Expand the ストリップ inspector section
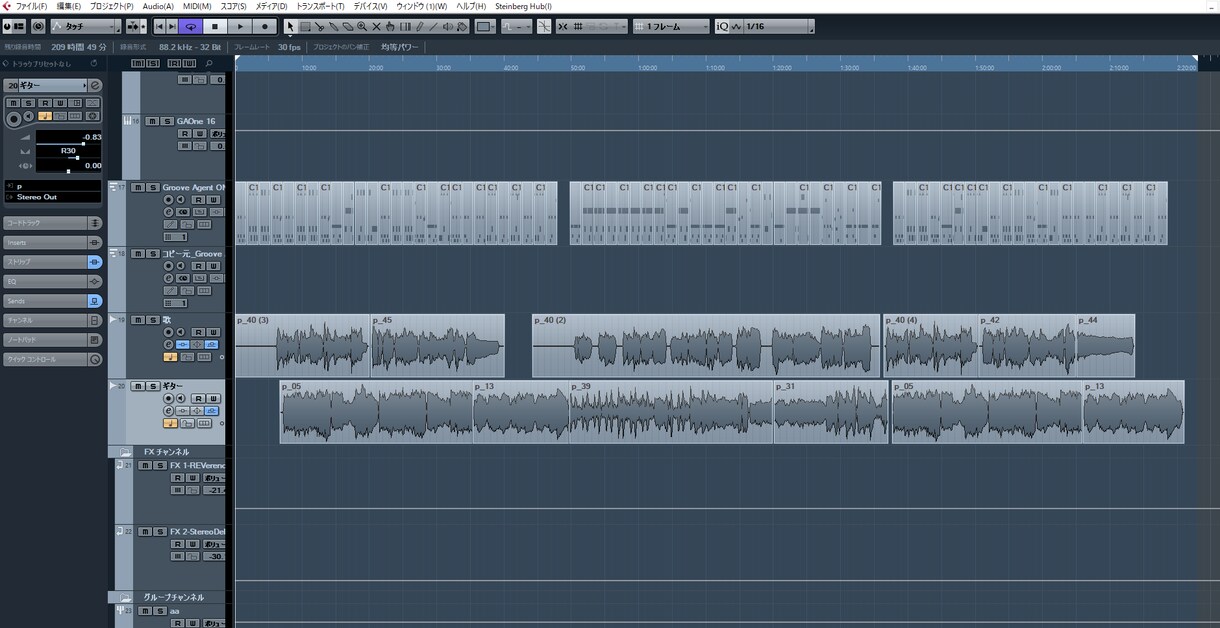The image size is (1220, 628). pyautogui.click(x=52, y=262)
